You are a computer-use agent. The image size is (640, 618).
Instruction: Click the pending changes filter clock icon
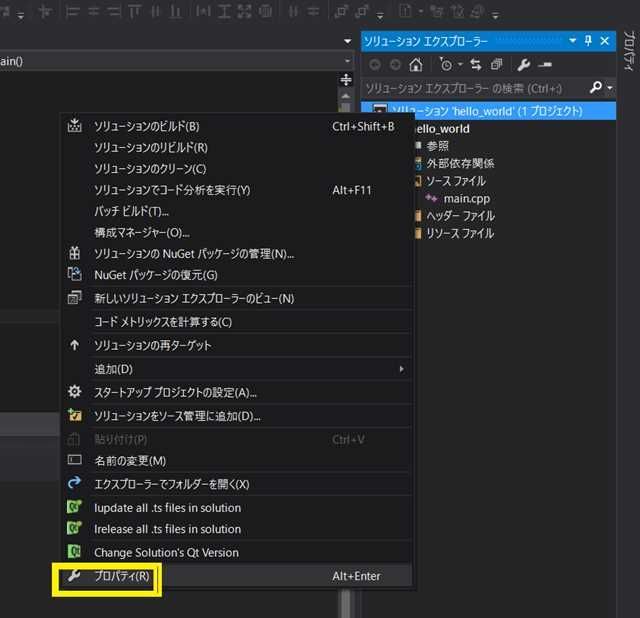(446, 64)
